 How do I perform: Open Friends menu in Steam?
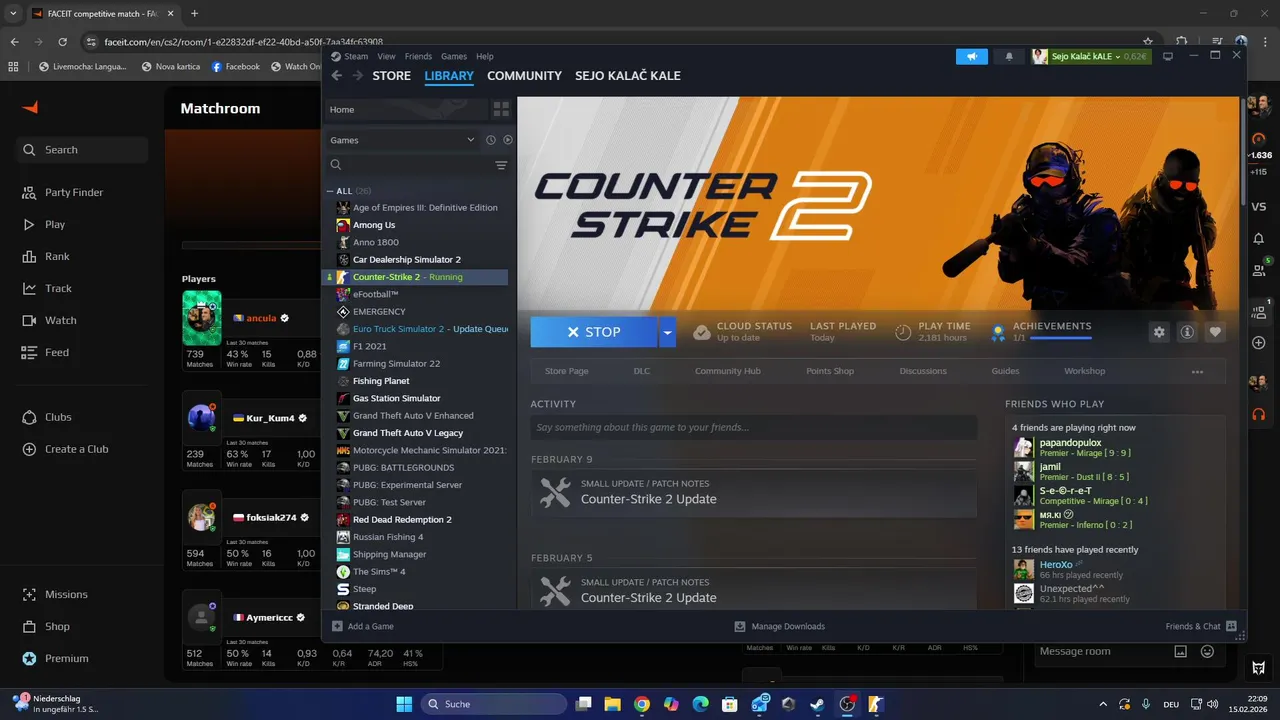pyautogui.click(x=418, y=56)
